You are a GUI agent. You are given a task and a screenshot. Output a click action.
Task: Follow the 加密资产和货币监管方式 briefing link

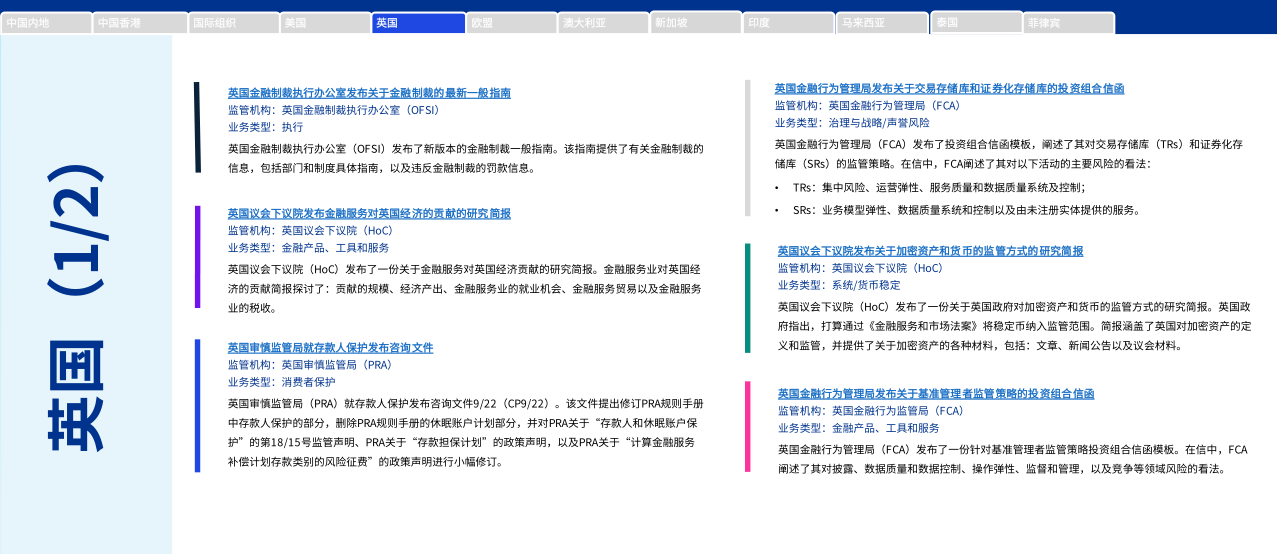[x=930, y=251]
